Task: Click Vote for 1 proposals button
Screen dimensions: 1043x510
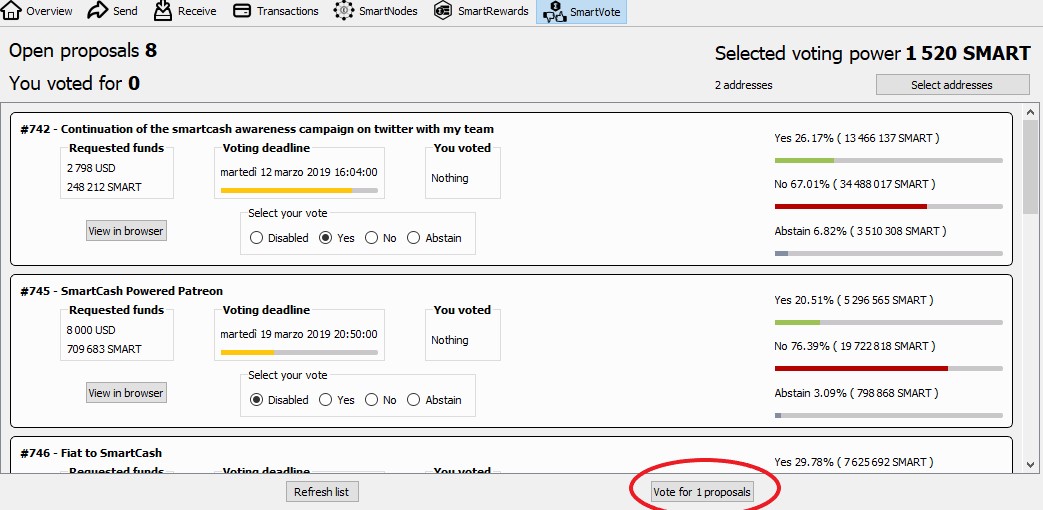Action: tap(702, 492)
